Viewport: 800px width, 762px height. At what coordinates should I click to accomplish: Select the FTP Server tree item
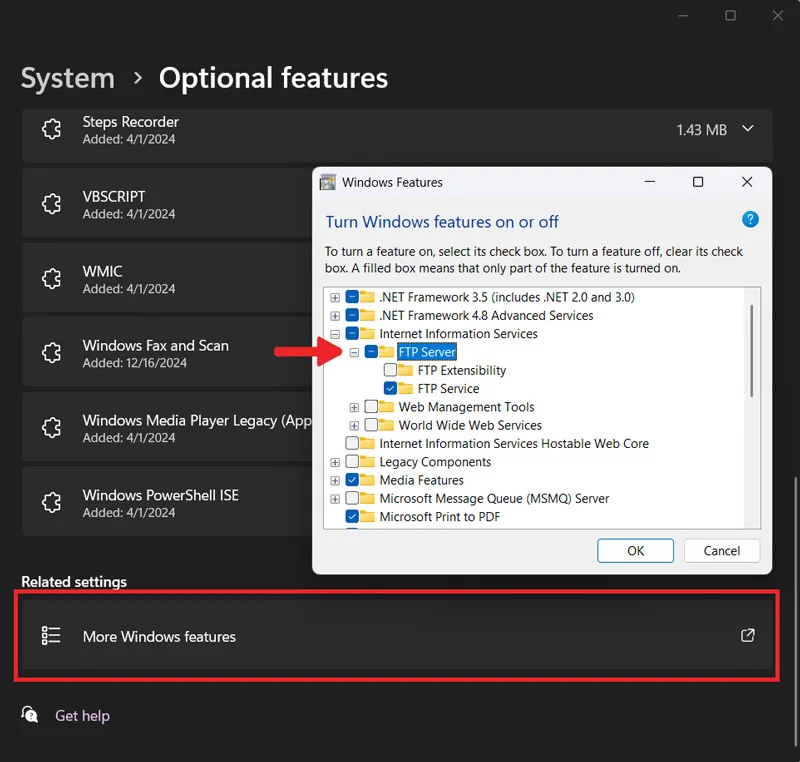pyautogui.click(x=427, y=352)
